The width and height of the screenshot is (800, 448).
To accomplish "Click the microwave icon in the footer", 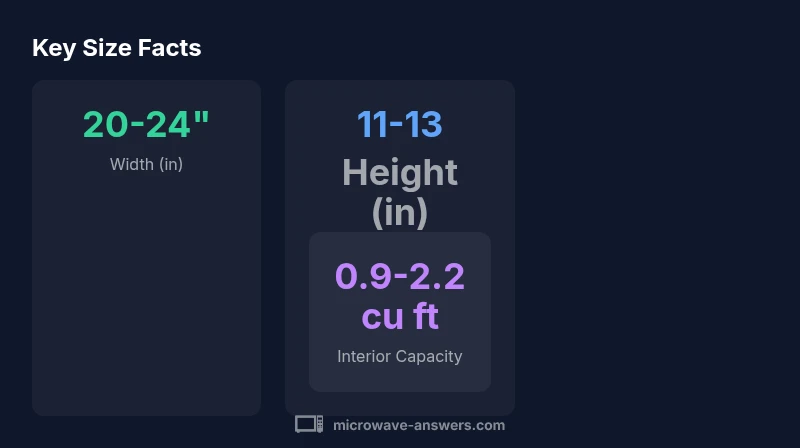I will pyautogui.click(x=308, y=425).
